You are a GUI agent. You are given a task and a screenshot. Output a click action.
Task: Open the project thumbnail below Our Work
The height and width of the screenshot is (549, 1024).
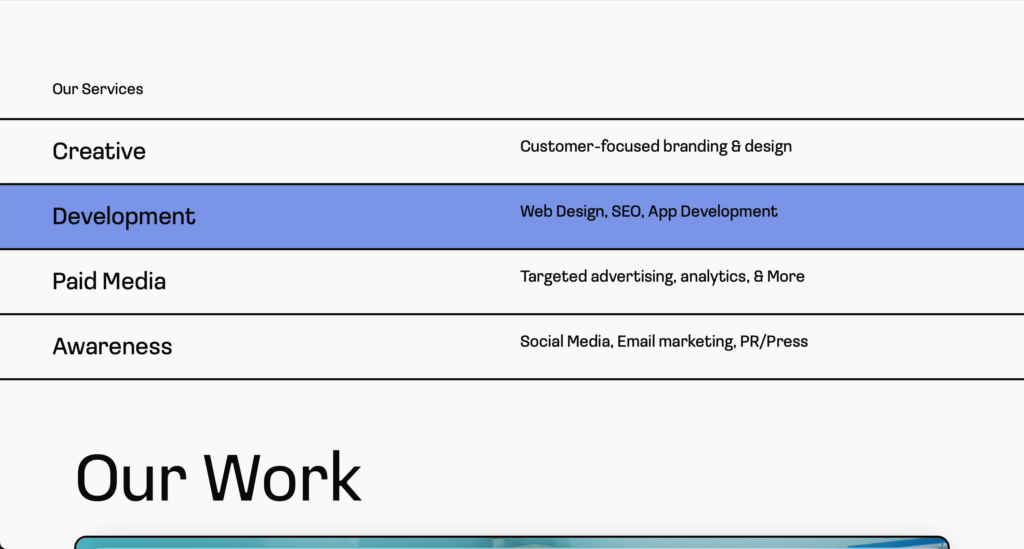[511, 542]
